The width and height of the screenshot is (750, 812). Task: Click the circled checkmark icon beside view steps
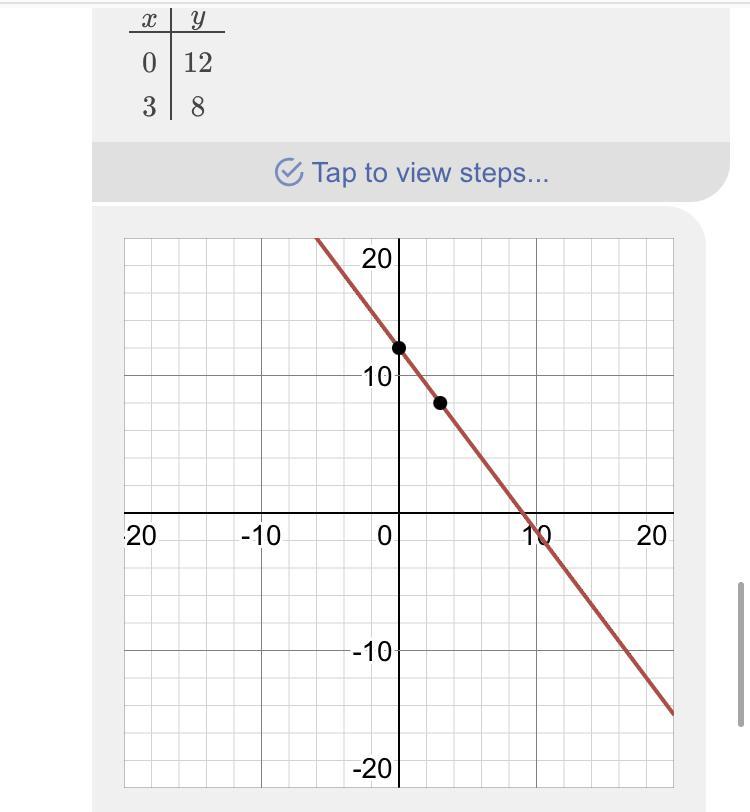tap(288, 173)
